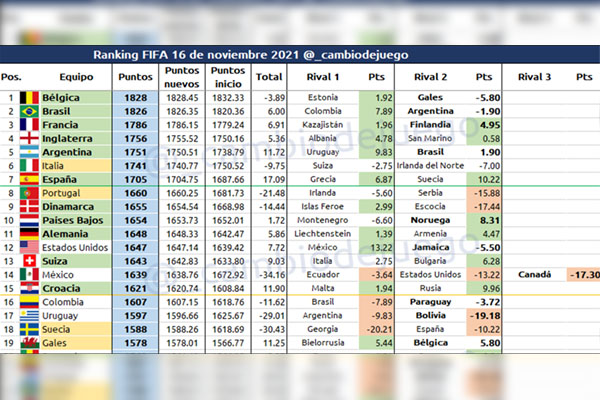Viewport: 600px width, 400px height.
Task: Select the 'Serbia' rival cell
Action: point(430,193)
